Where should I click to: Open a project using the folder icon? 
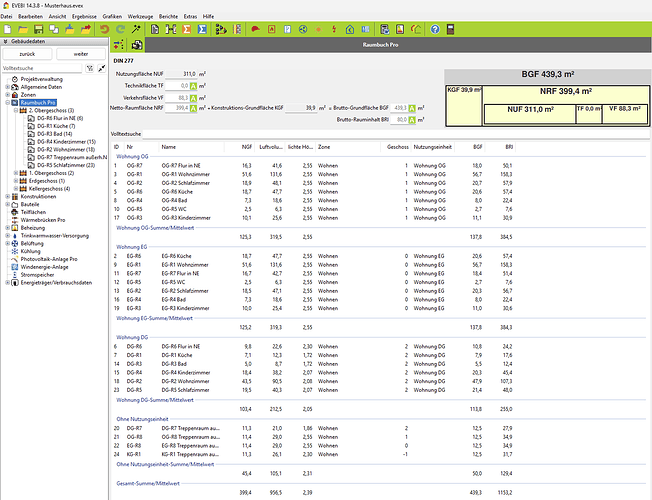click(23, 29)
